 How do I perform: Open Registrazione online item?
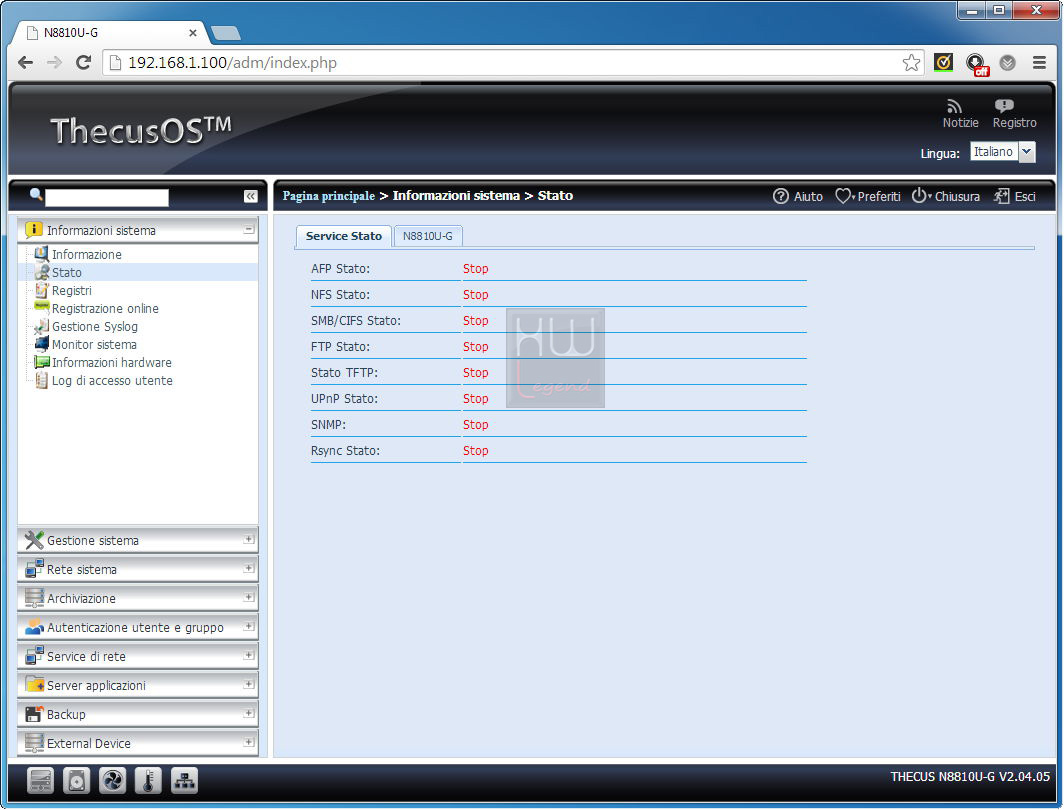coord(105,309)
